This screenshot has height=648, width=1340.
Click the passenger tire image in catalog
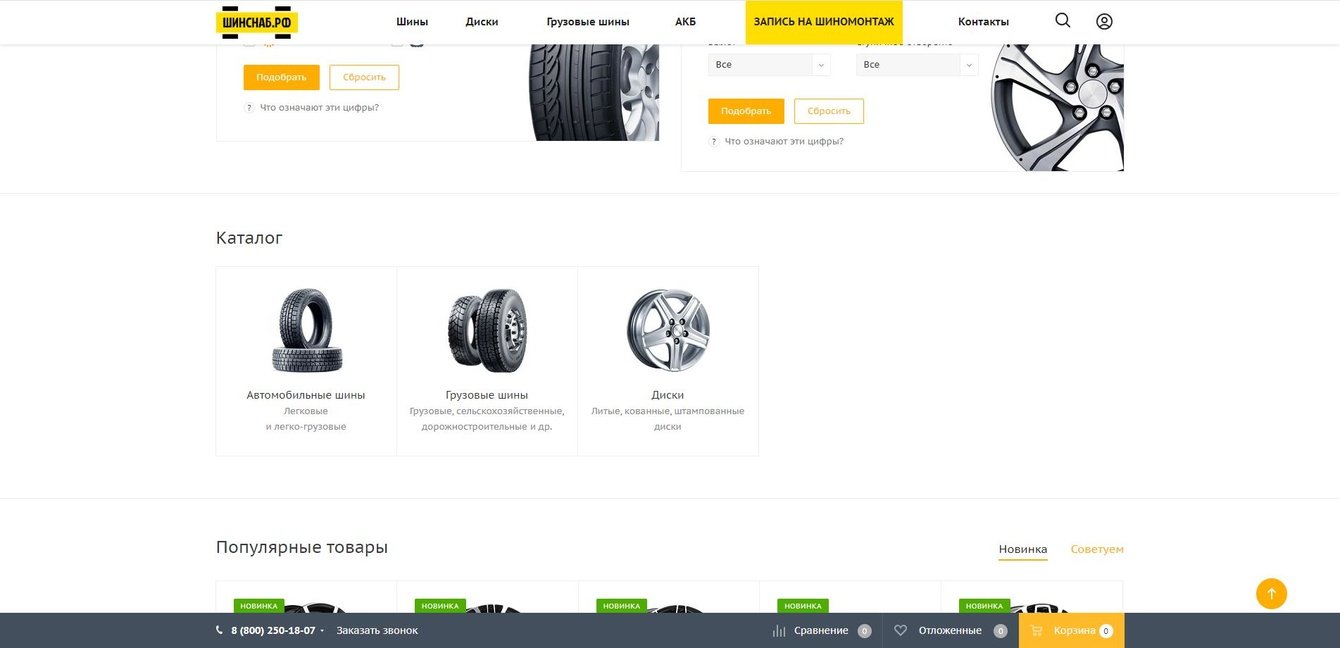(307, 331)
